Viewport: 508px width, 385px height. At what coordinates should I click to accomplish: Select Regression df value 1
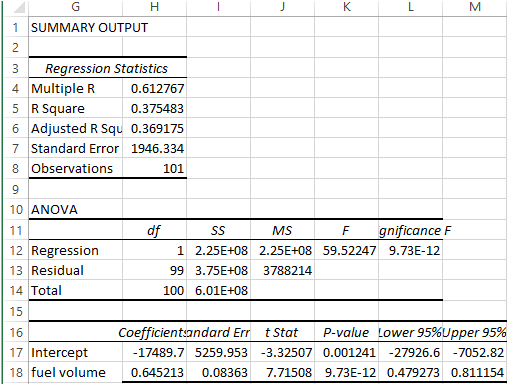(154, 250)
